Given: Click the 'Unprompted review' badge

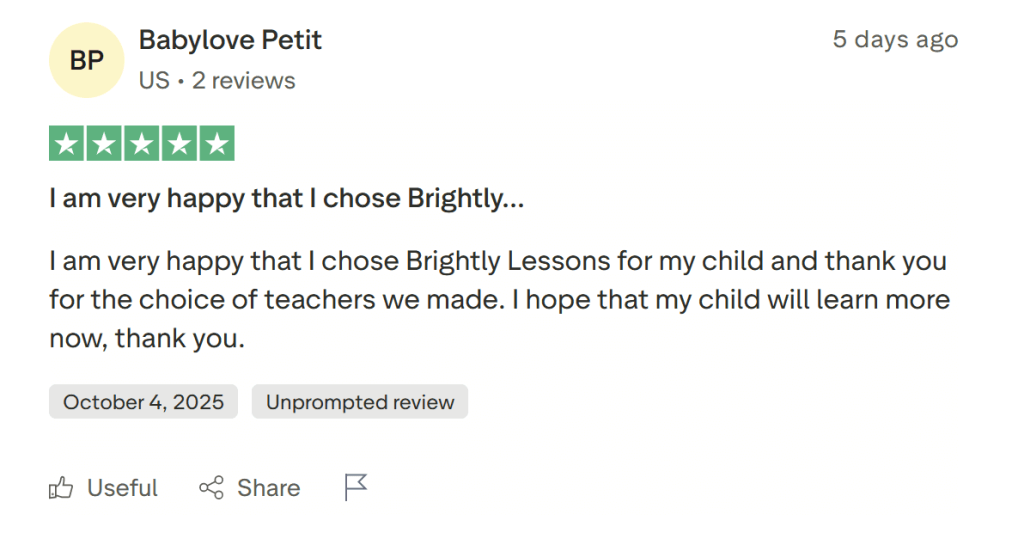Looking at the screenshot, I should pyautogui.click(x=360, y=402).
